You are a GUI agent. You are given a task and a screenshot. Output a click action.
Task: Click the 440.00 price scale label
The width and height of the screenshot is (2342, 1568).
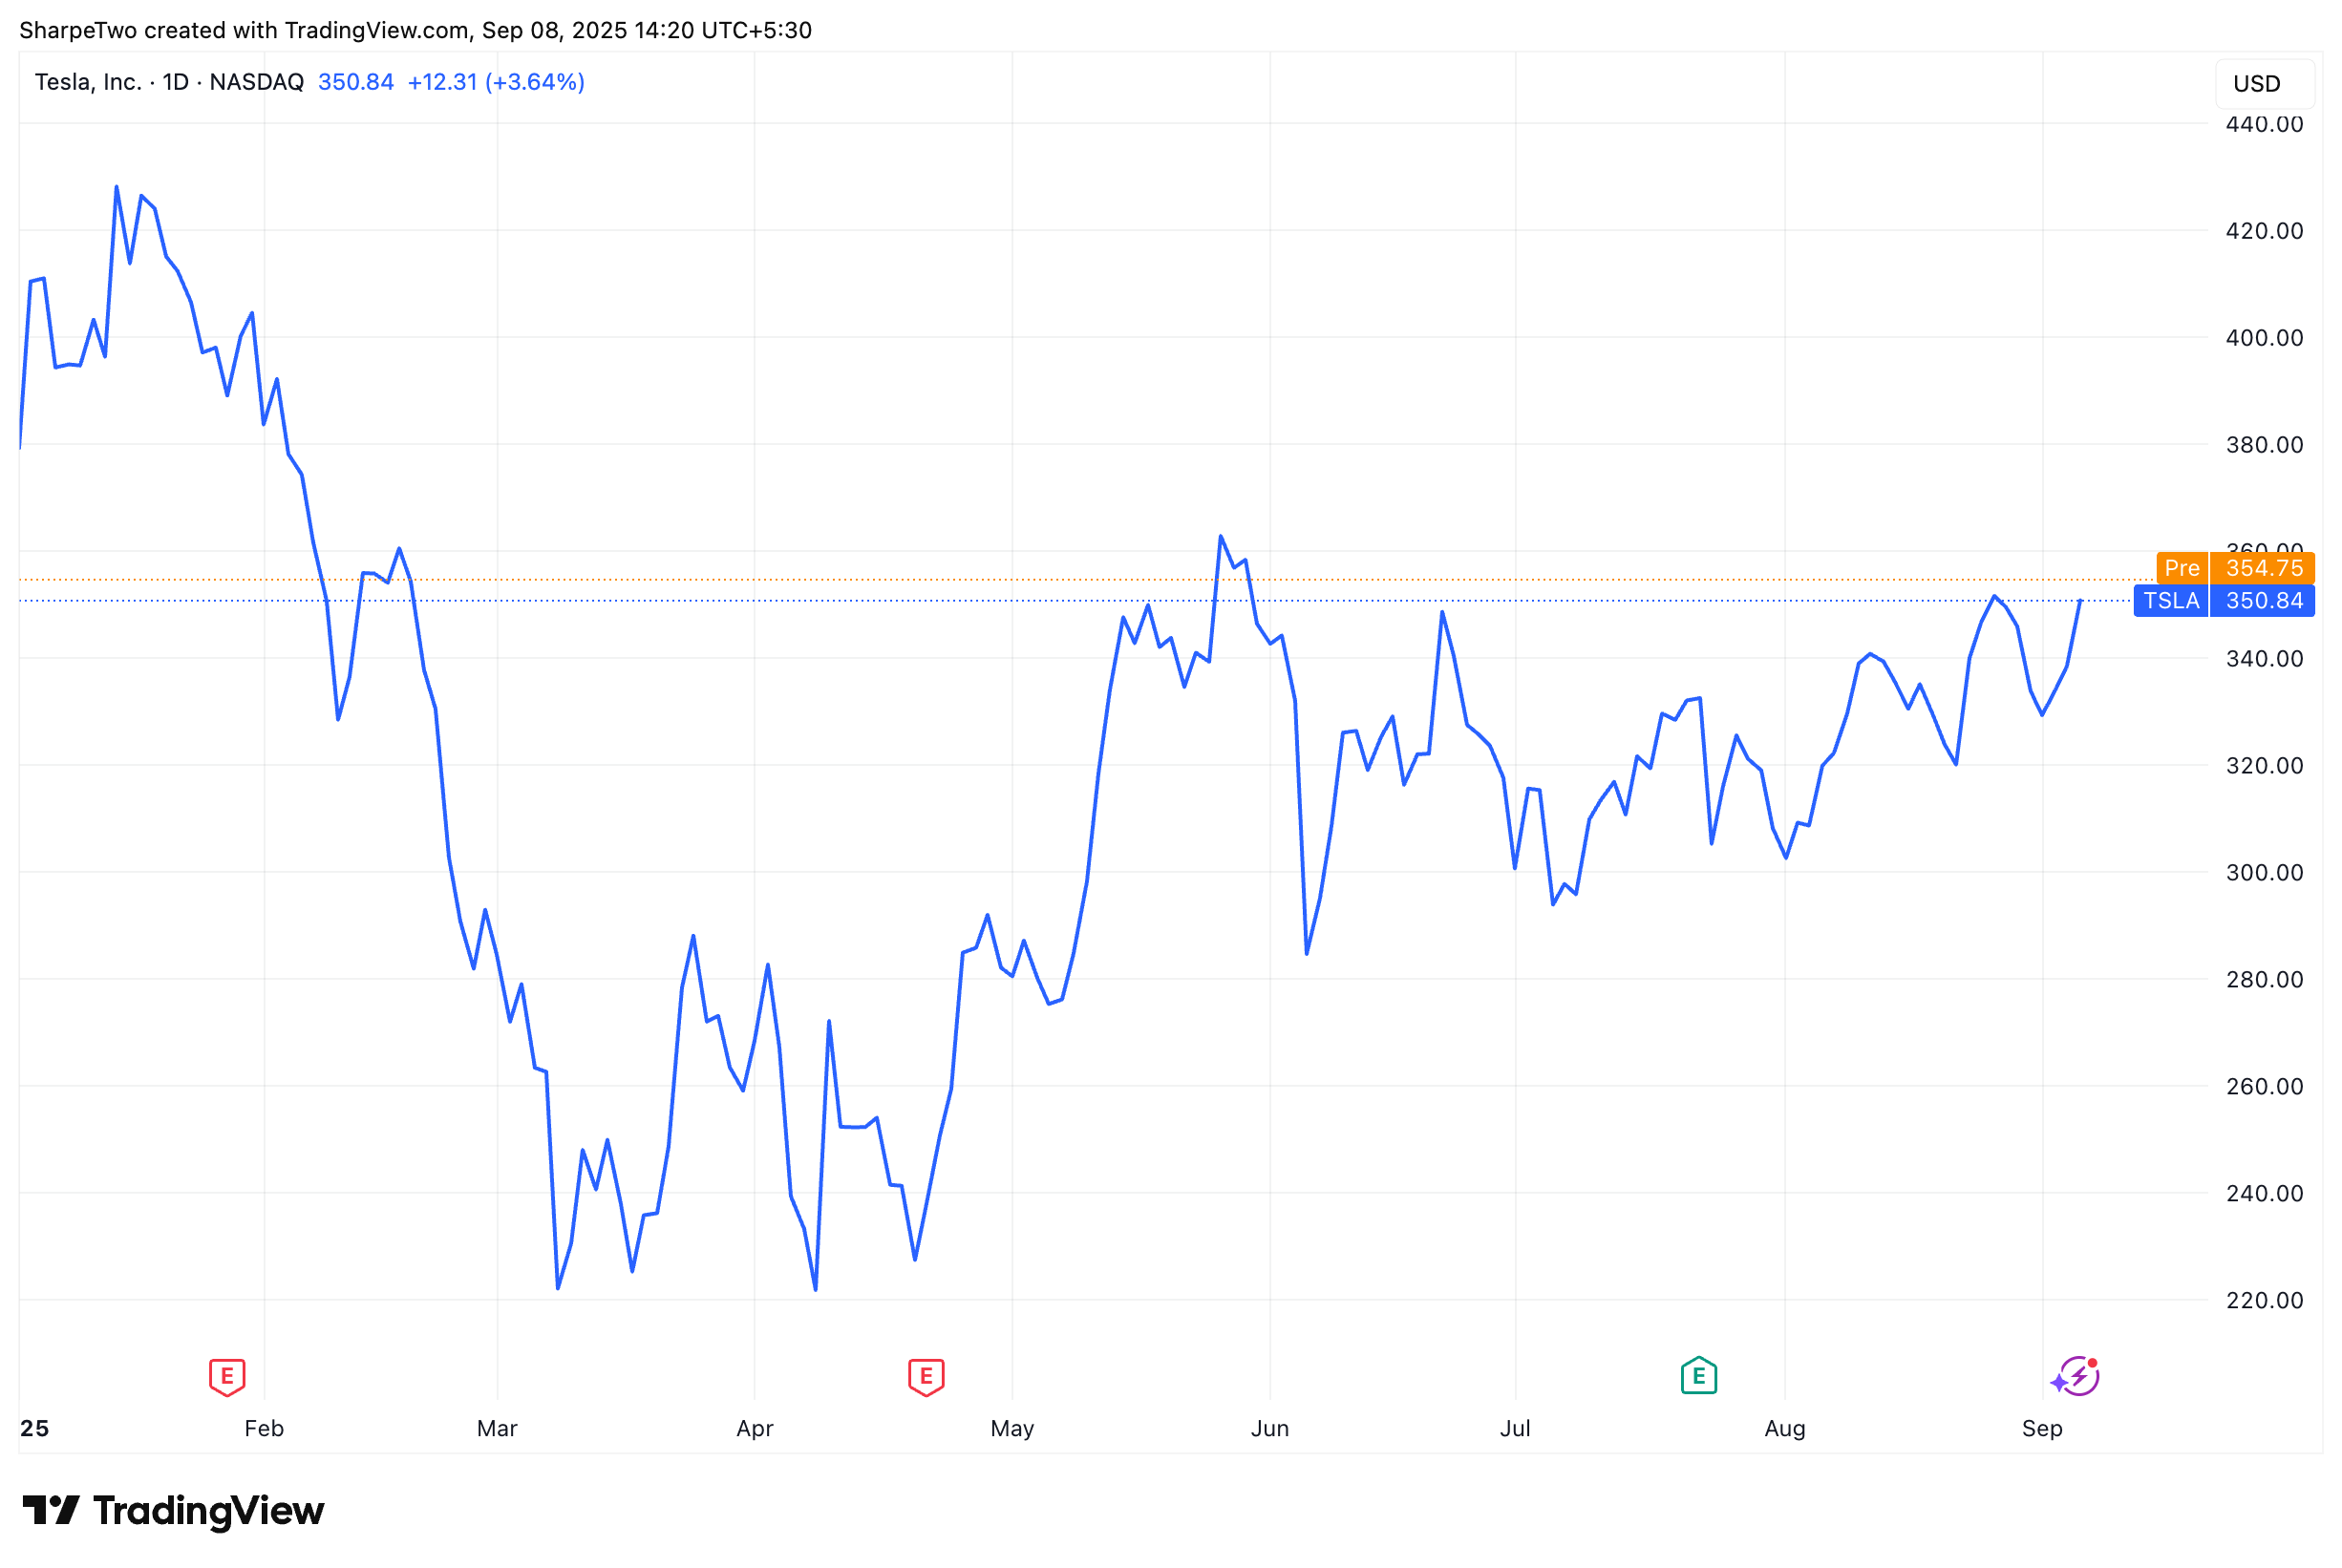[2264, 124]
